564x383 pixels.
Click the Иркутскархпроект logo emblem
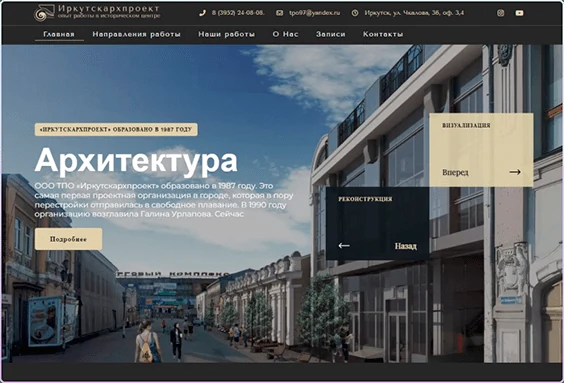click(44, 13)
